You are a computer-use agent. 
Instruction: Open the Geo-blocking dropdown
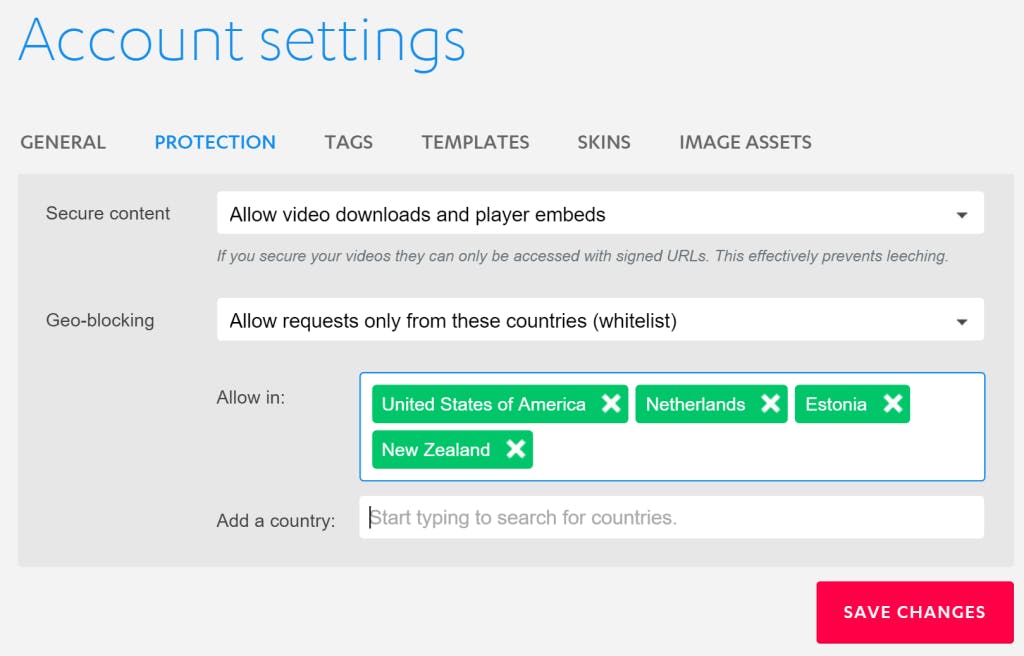point(600,320)
